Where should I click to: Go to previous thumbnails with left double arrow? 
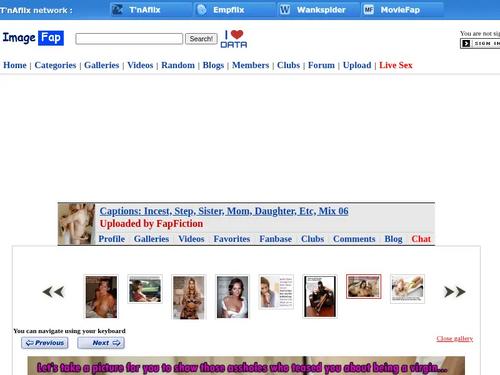(53, 292)
